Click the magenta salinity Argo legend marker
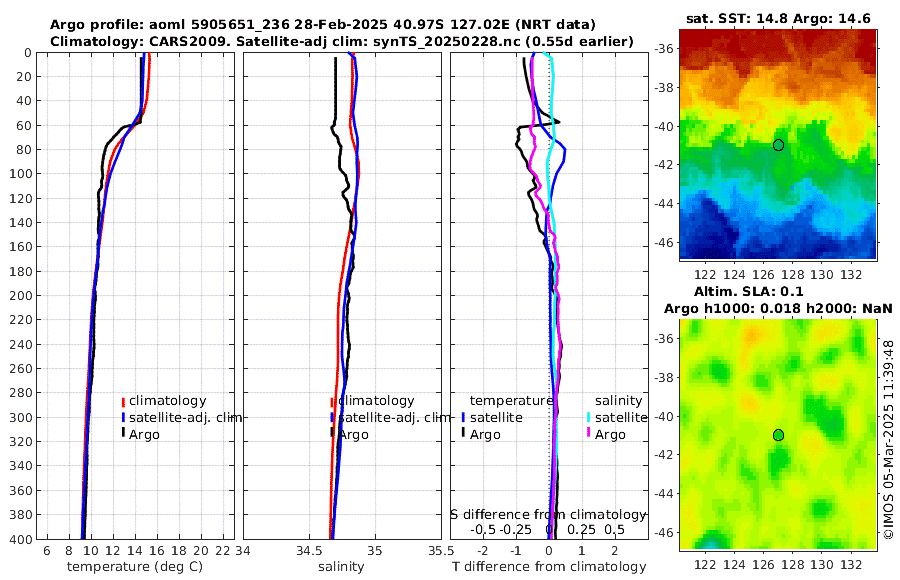The width and height of the screenshot is (900, 580). tap(588, 434)
